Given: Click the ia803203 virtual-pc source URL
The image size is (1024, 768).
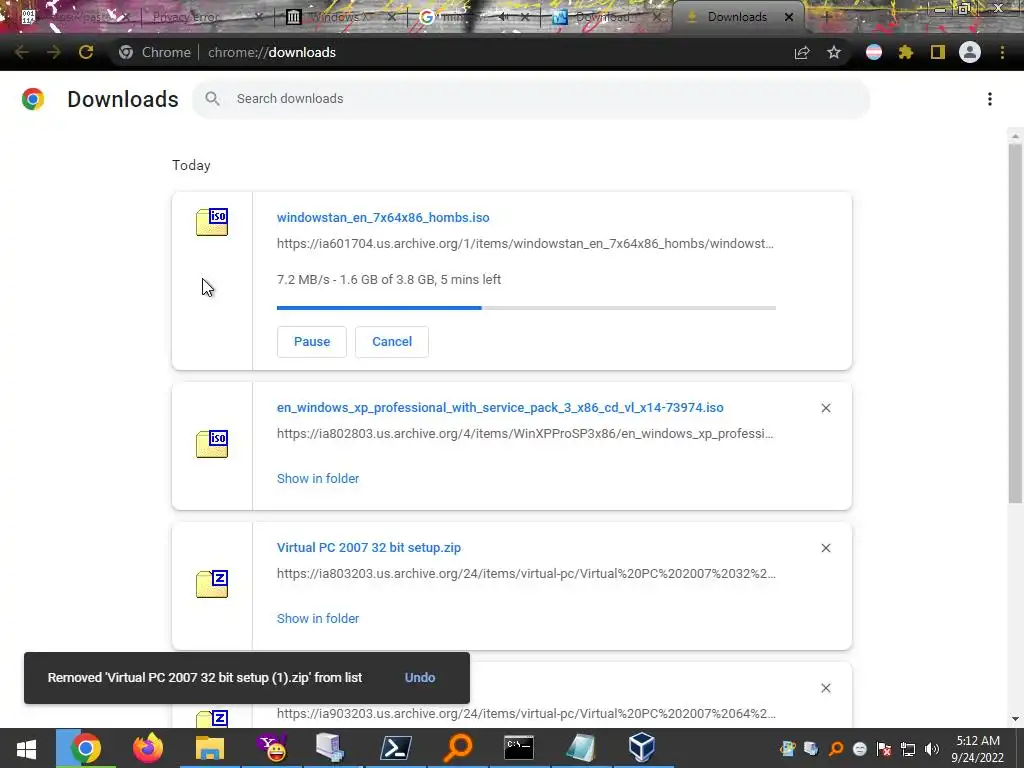Looking at the screenshot, I should [526, 573].
